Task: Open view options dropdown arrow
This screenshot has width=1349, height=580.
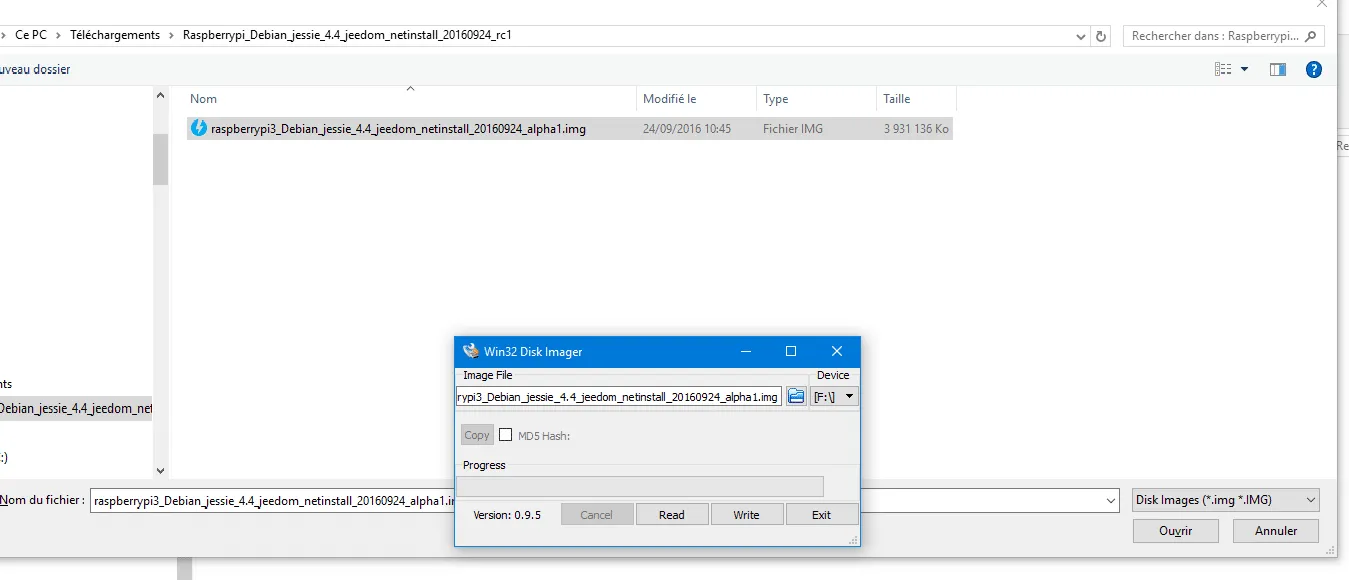Action: click(1244, 69)
